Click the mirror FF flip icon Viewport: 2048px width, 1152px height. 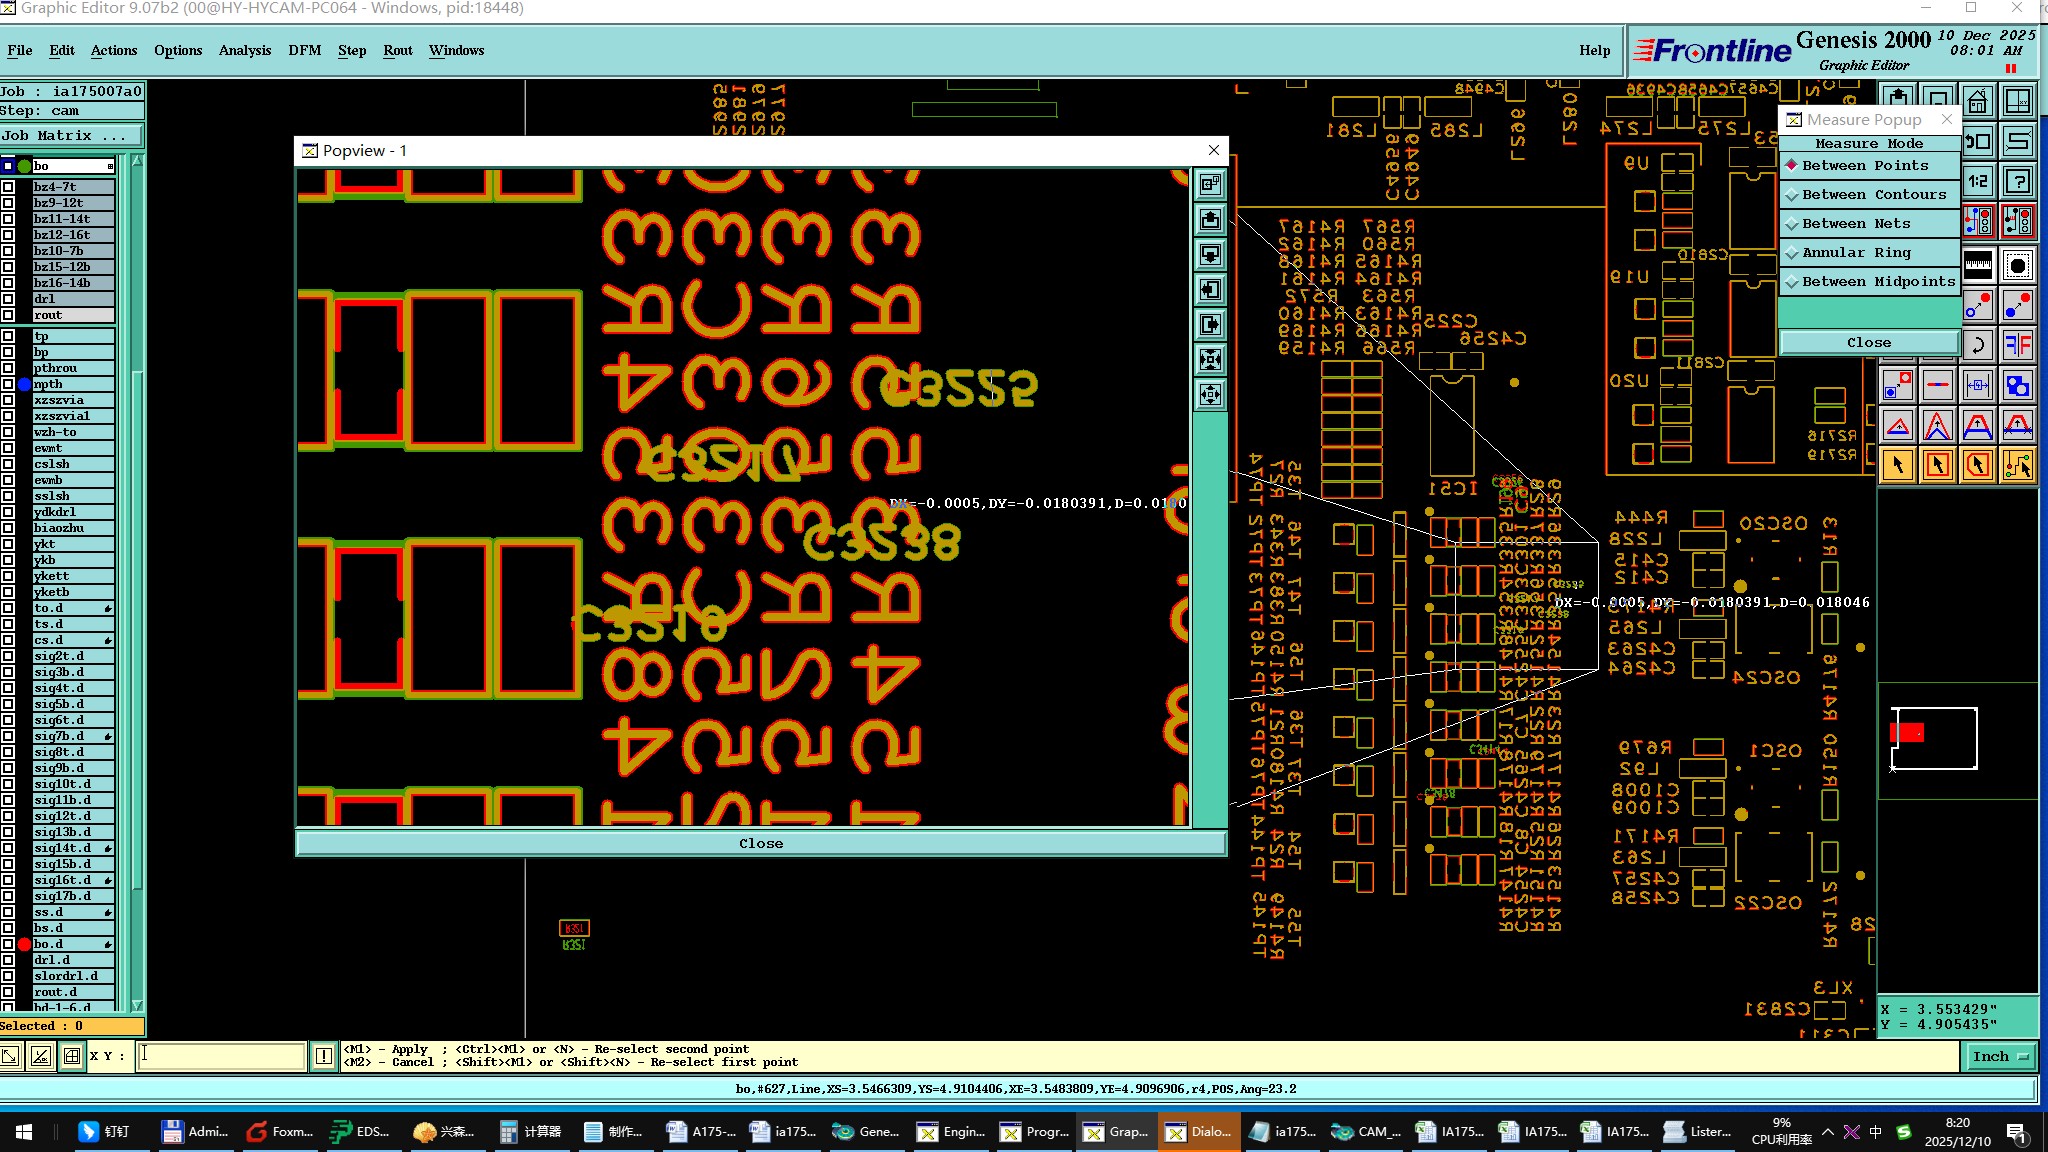click(2018, 346)
